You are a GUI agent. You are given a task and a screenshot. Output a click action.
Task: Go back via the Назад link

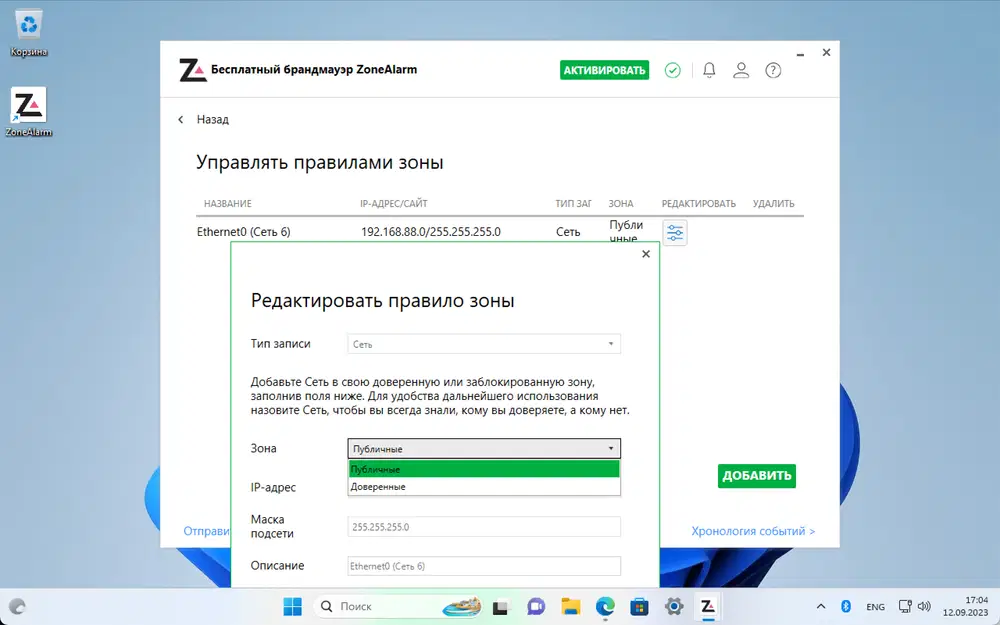coord(212,119)
